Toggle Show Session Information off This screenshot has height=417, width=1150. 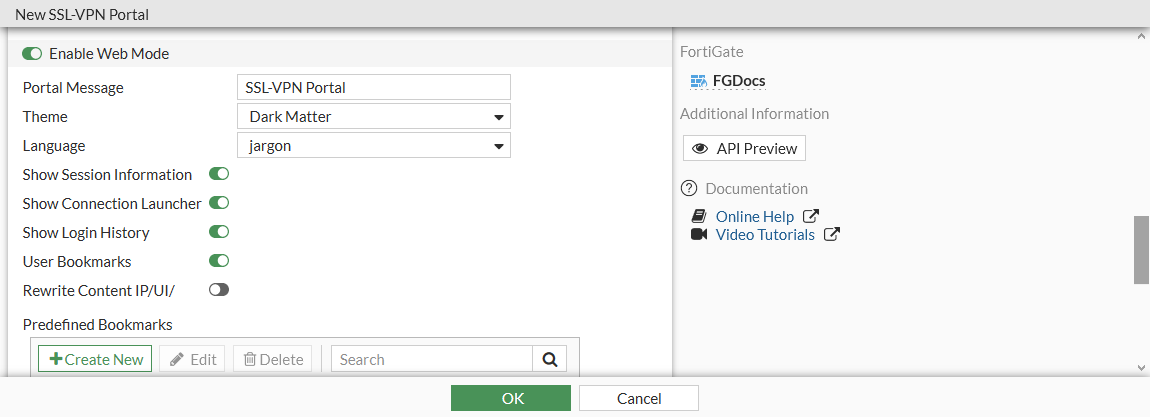[219, 174]
